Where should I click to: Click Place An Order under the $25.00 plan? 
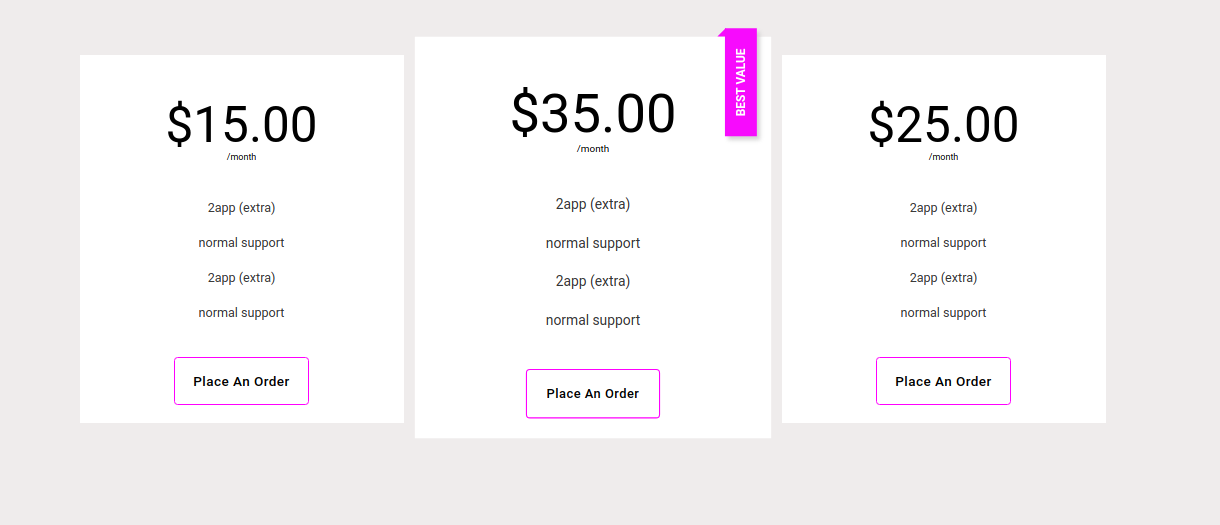click(x=943, y=381)
